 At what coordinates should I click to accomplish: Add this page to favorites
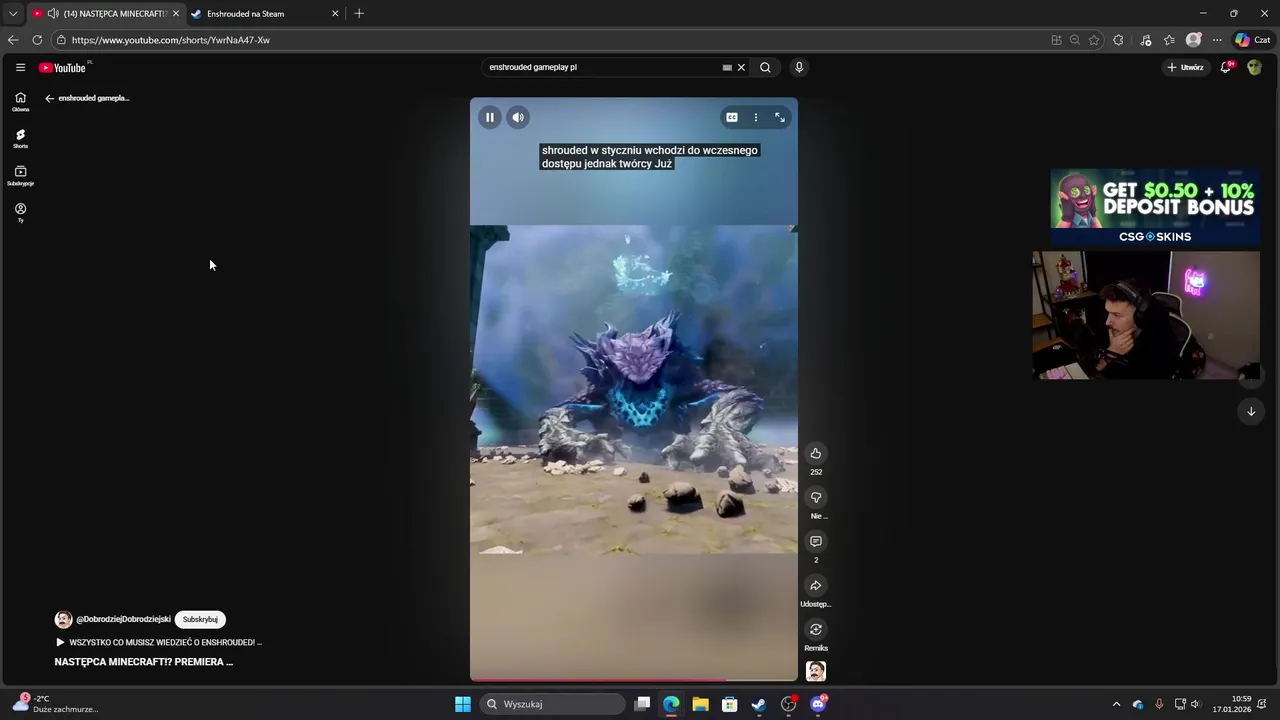pos(1094,40)
